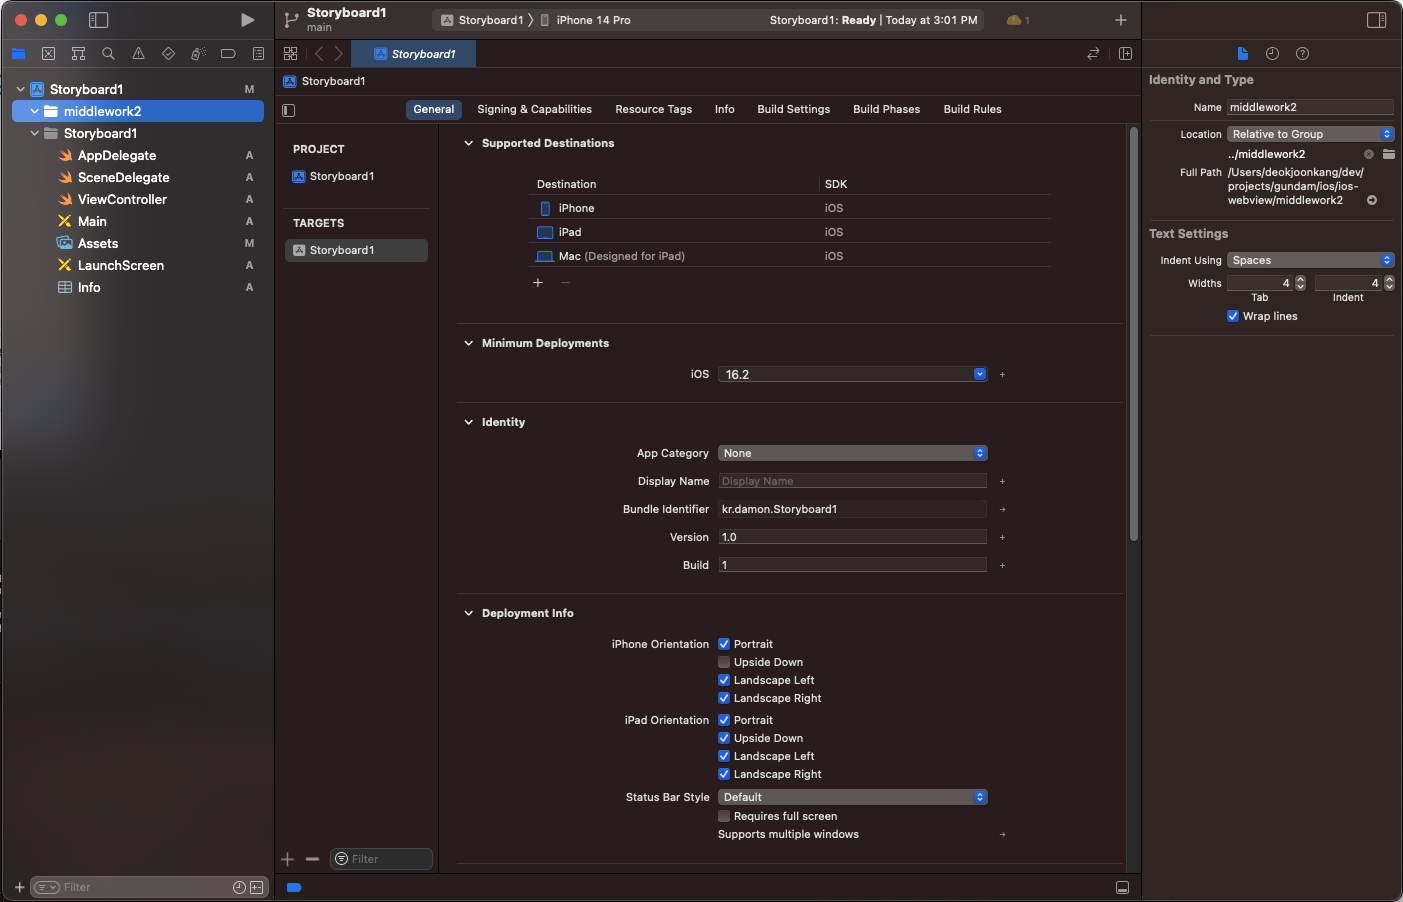Open the Symbol navigator icon

[78, 54]
